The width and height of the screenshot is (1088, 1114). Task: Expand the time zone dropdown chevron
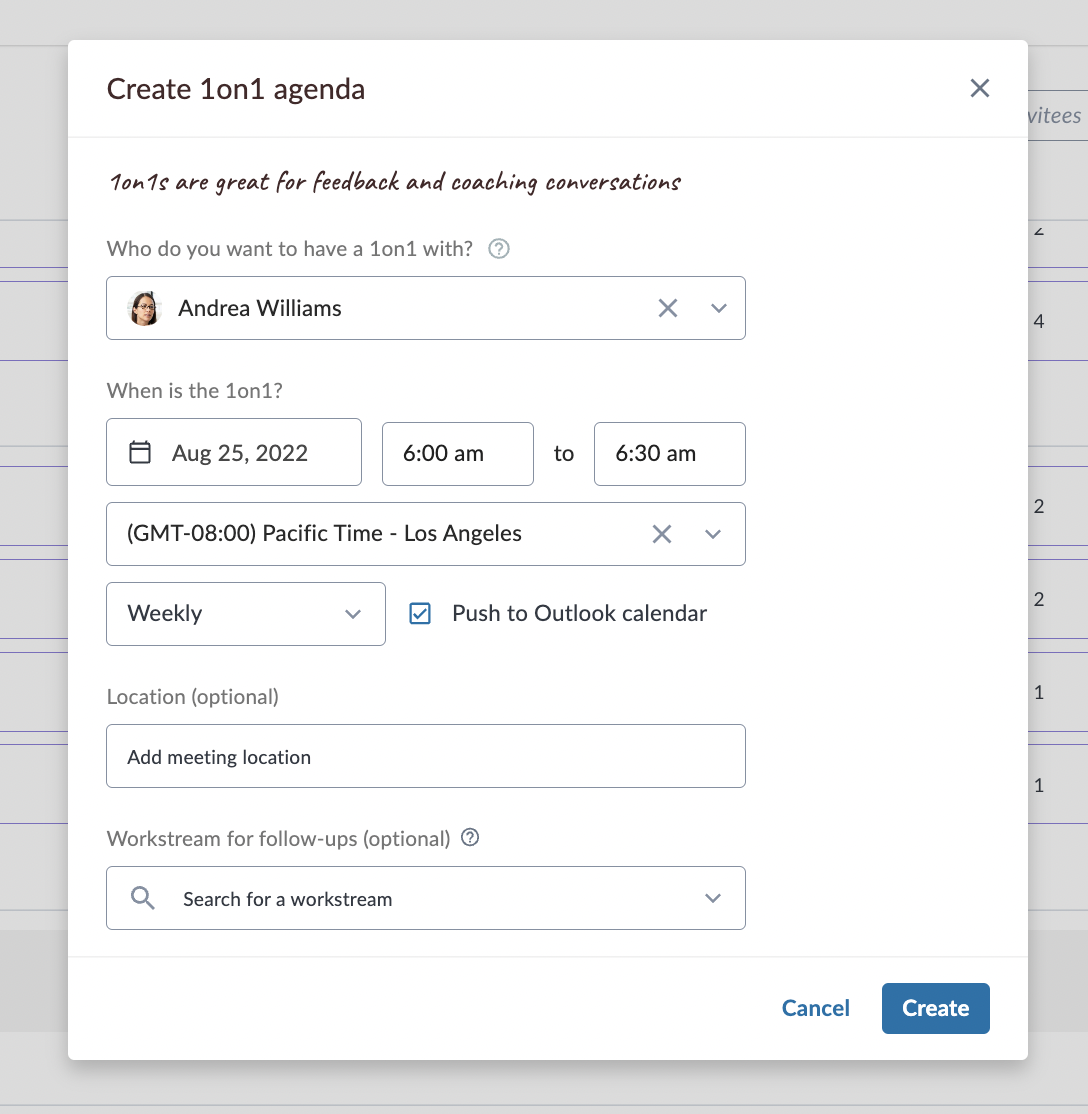pyautogui.click(x=713, y=534)
